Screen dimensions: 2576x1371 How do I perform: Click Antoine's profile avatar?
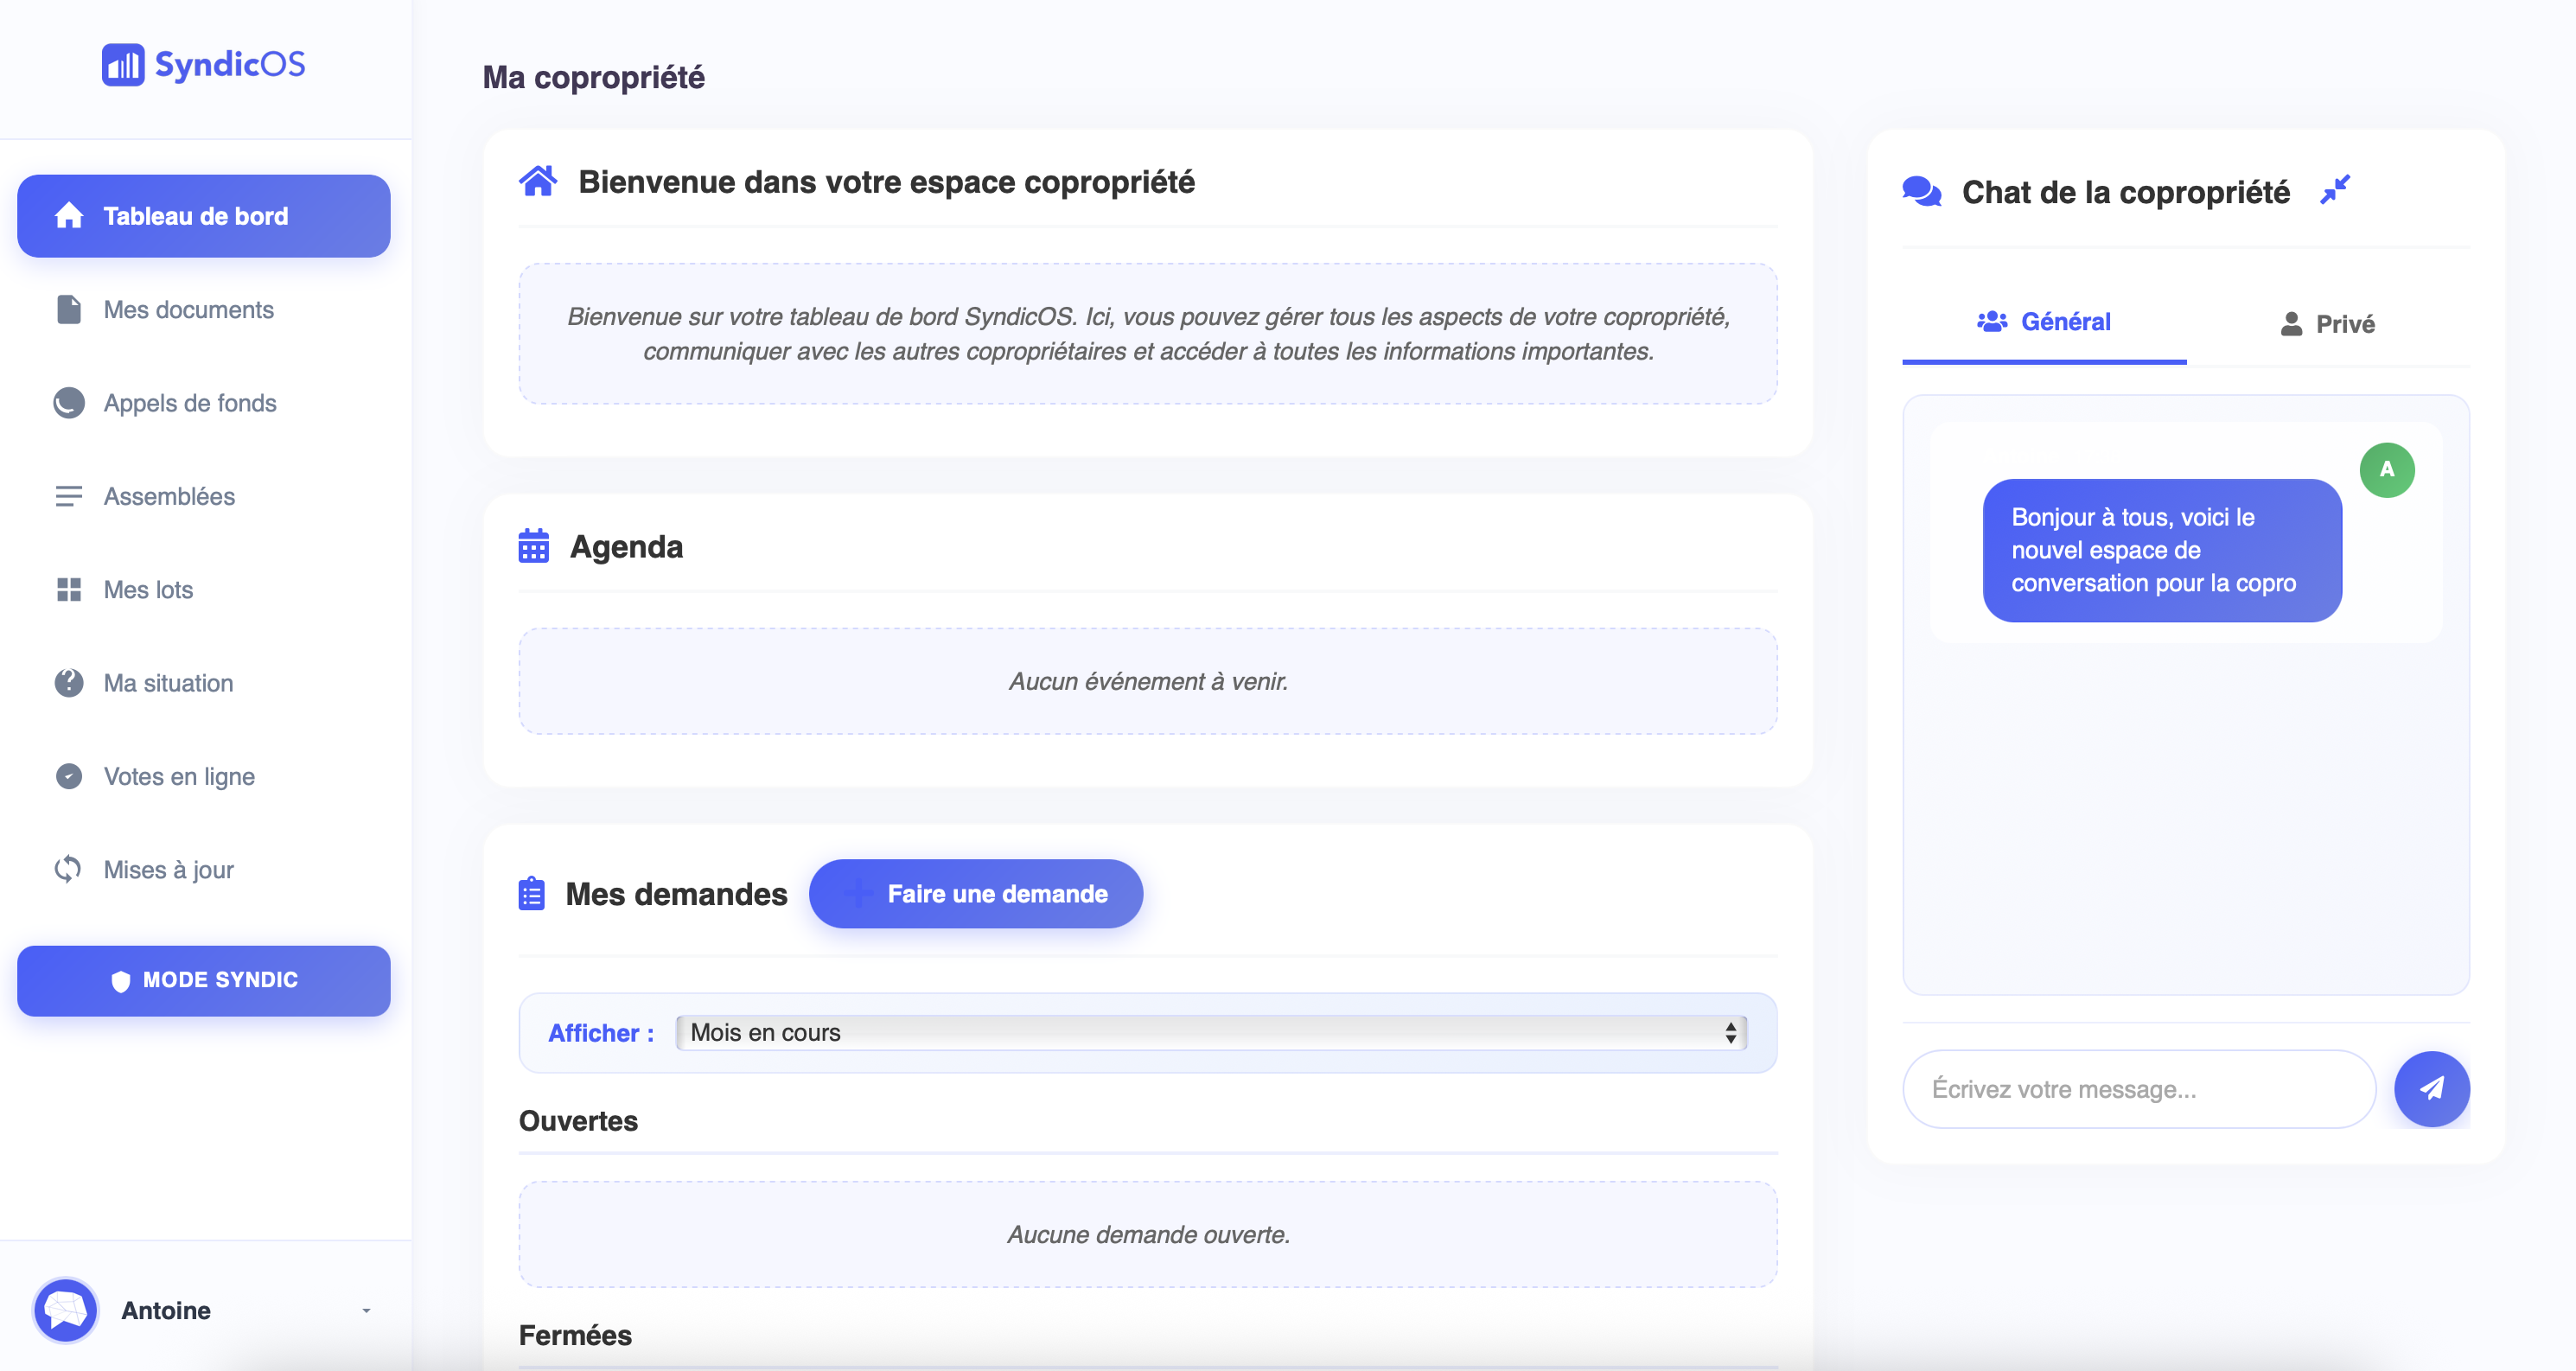coord(66,1310)
